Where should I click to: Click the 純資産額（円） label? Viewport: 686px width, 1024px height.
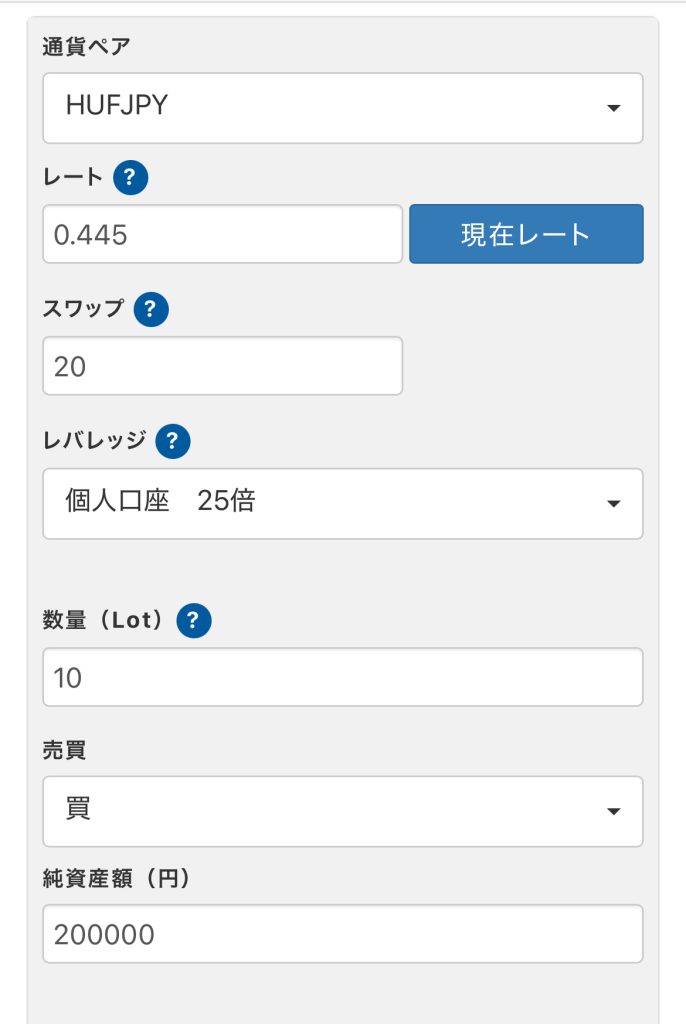(116, 878)
